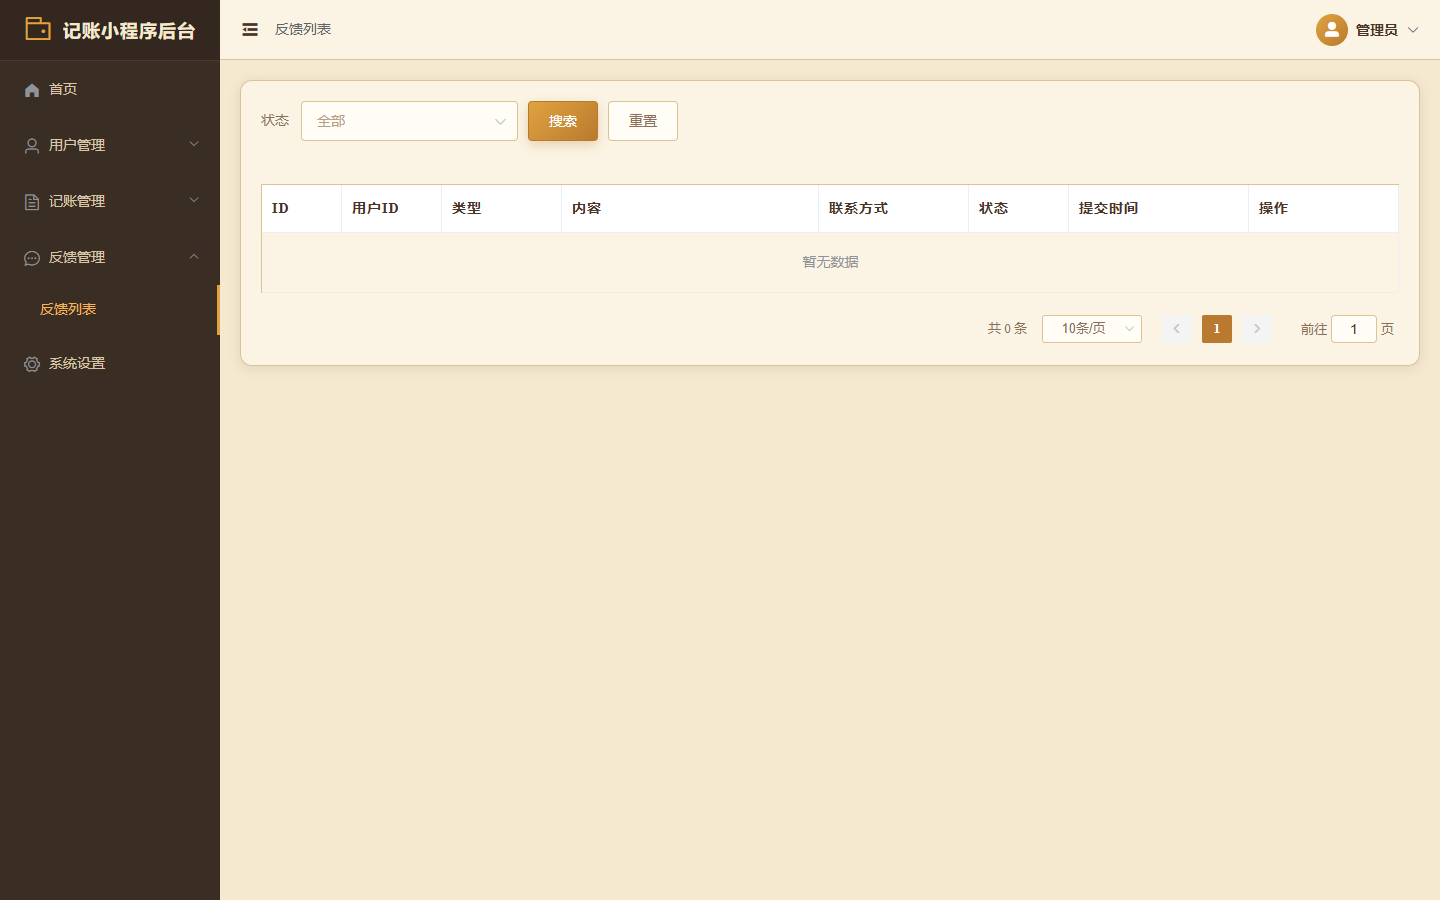Click the 系统设置 gear icon
The width and height of the screenshot is (1440, 900).
pos(32,364)
